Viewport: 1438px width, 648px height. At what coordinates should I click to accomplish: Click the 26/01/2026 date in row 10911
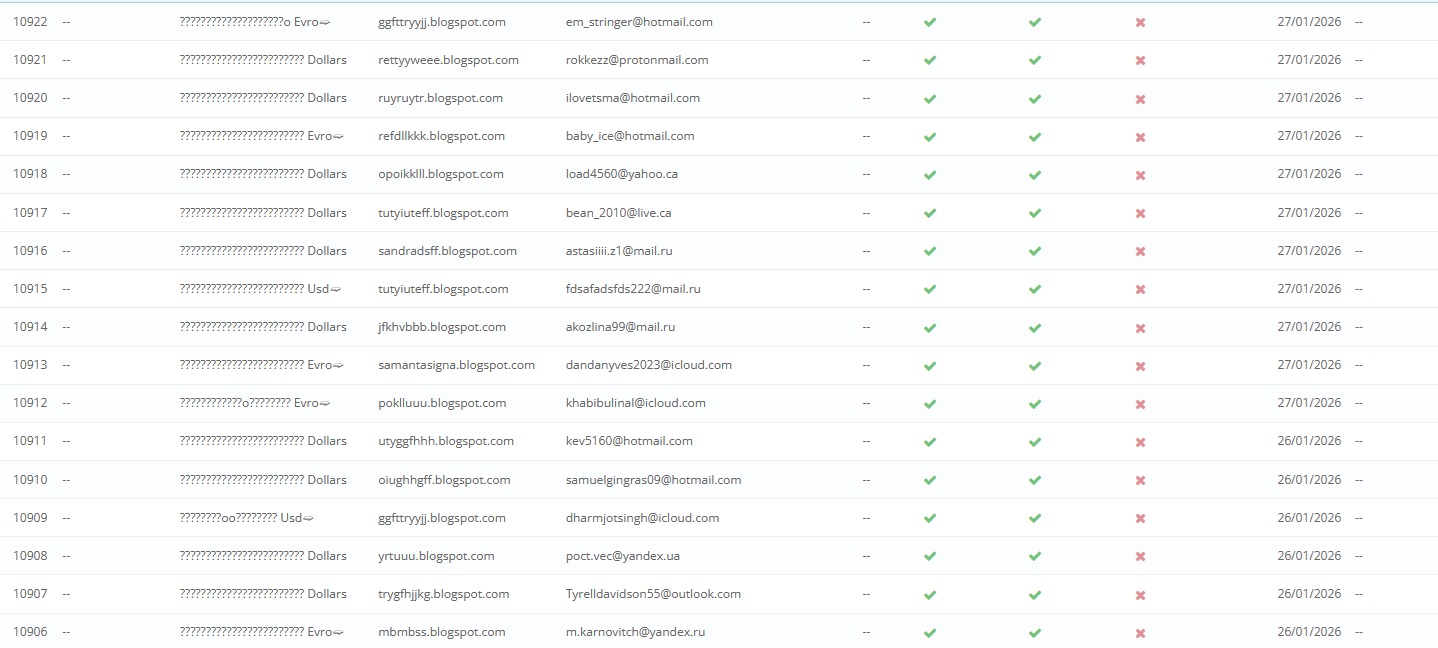1309,441
